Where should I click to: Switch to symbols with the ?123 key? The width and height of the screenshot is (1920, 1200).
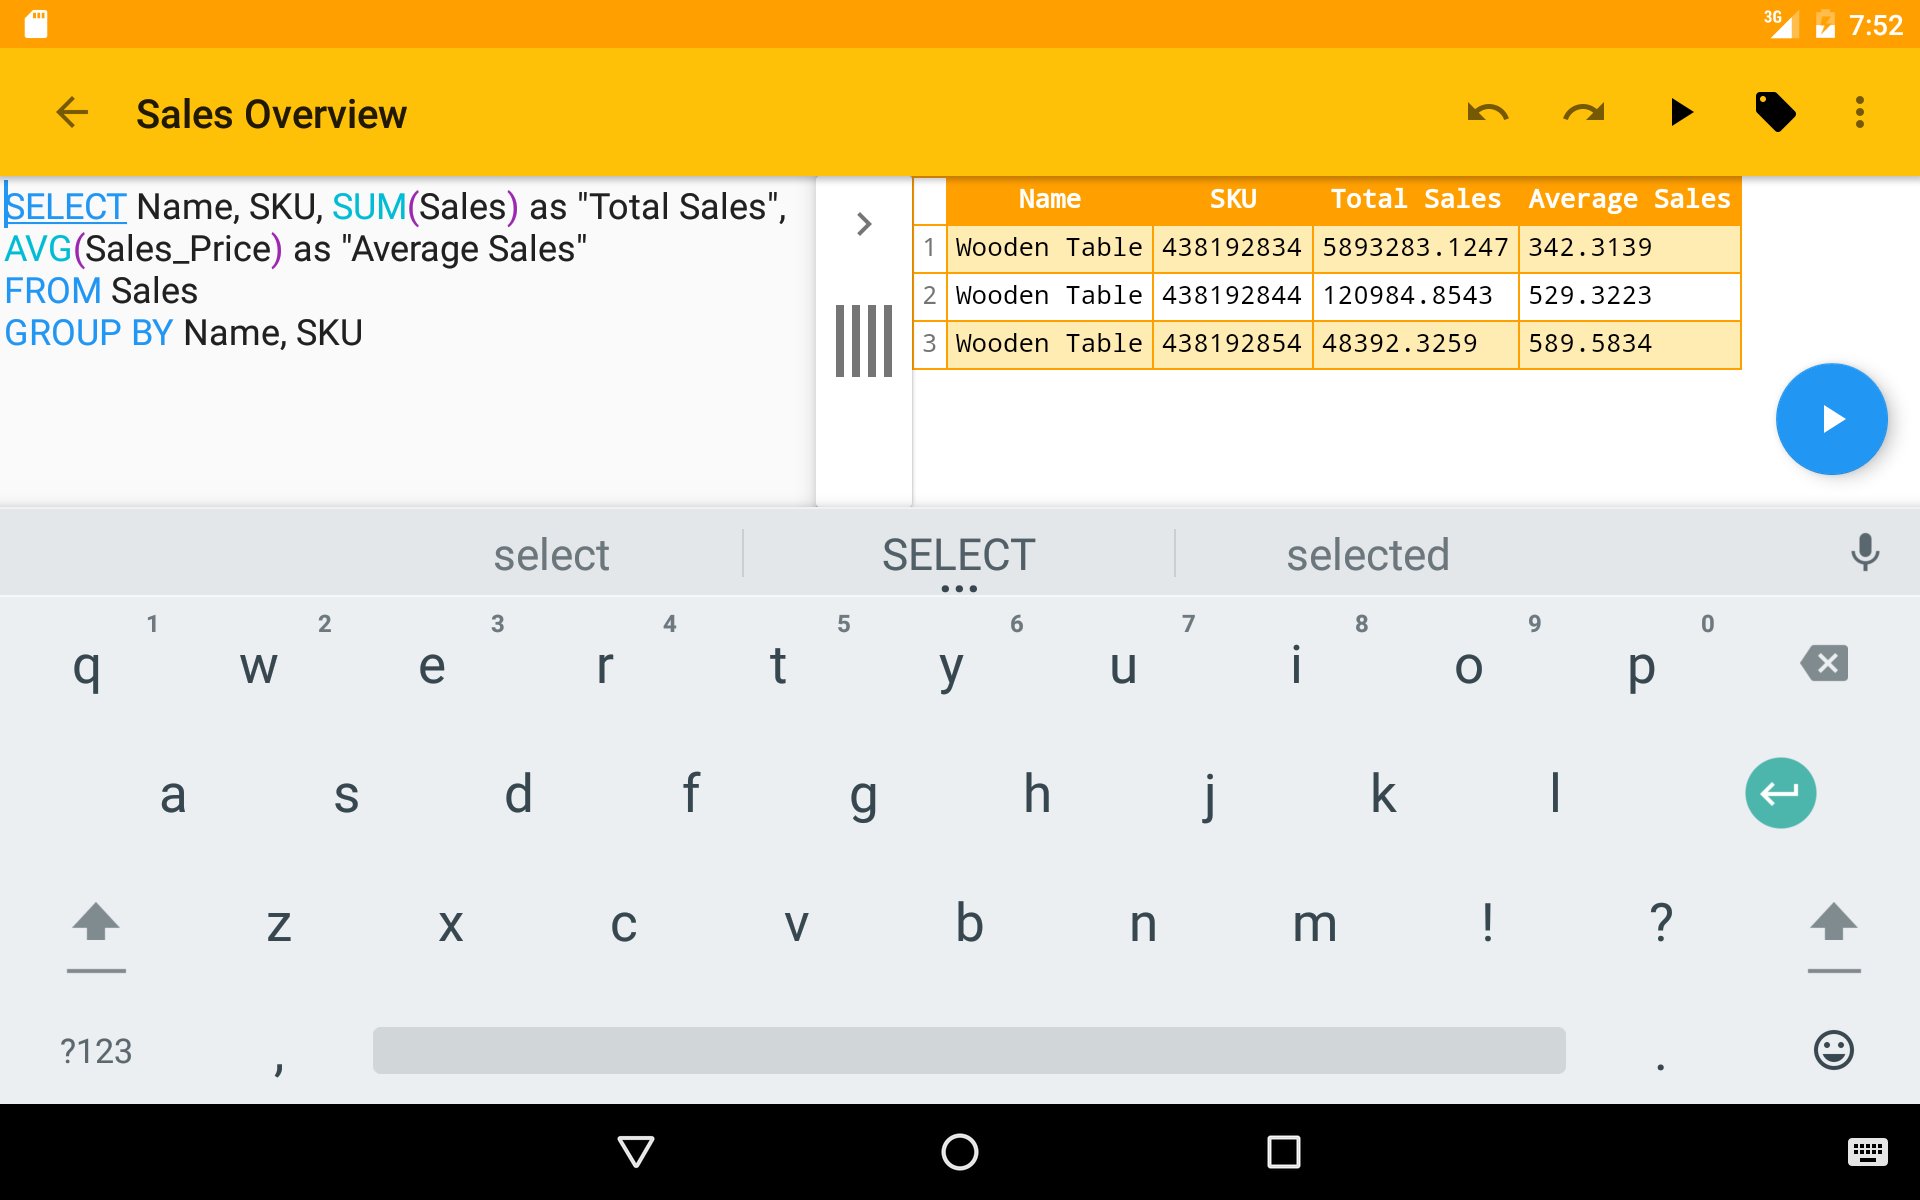click(x=96, y=1050)
